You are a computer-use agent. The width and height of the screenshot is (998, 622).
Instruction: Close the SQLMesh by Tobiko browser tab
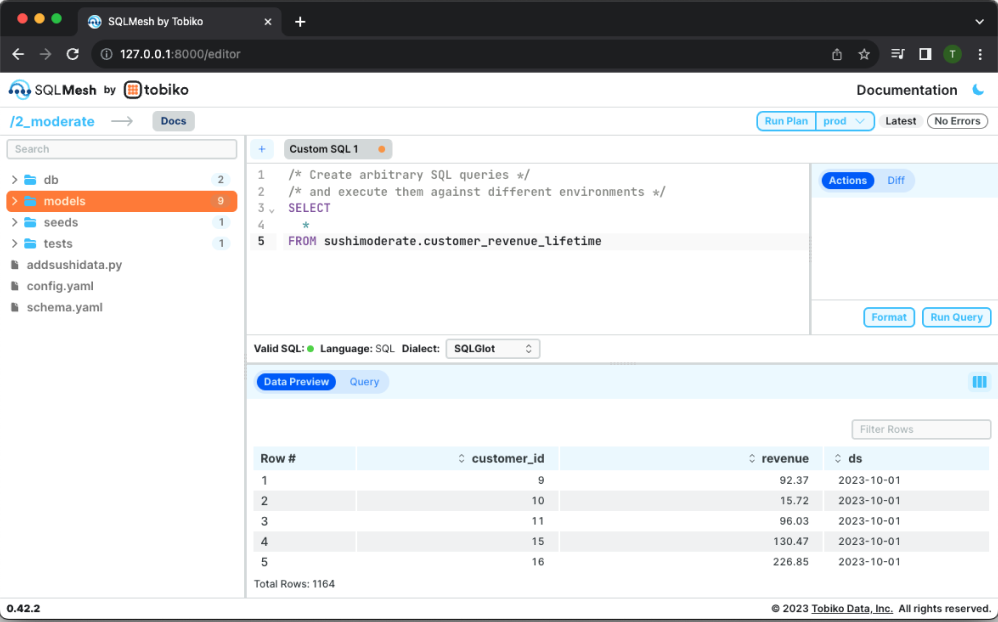[x=267, y=22]
